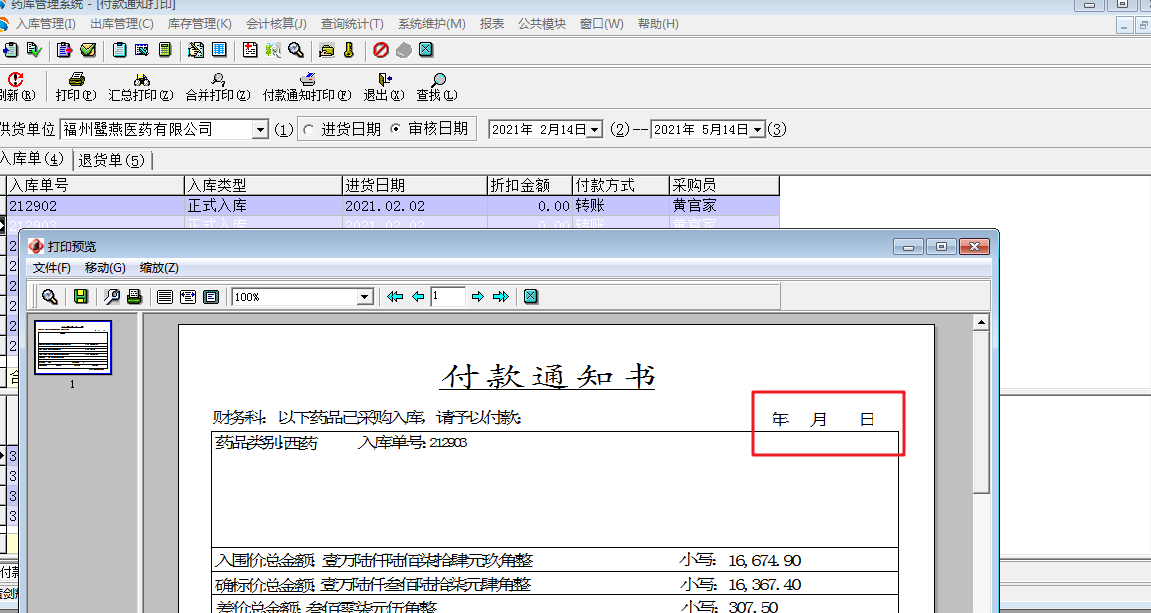Viewport: 1151px width, 613px height.
Task: Open the 入库管理(I) menu
Action: [x=46, y=23]
